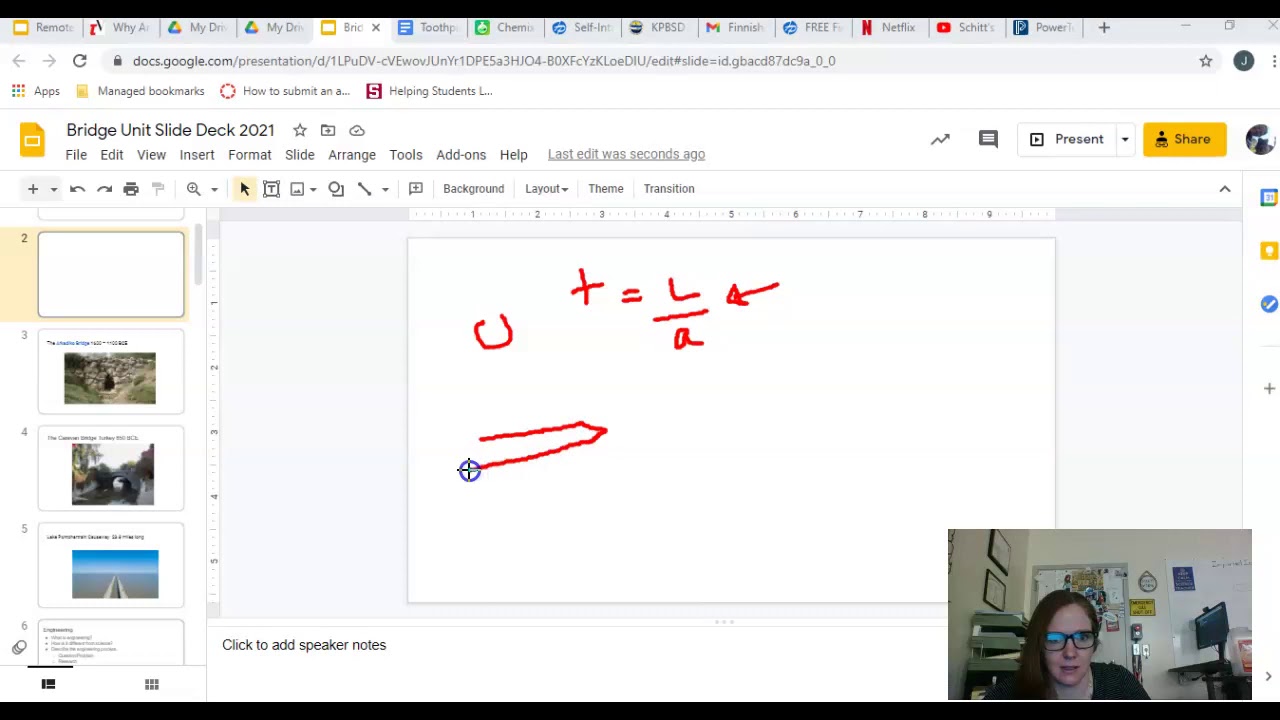Image resolution: width=1280 pixels, height=720 pixels.
Task: Choose the Select arrow cursor tool
Action: [245, 189]
